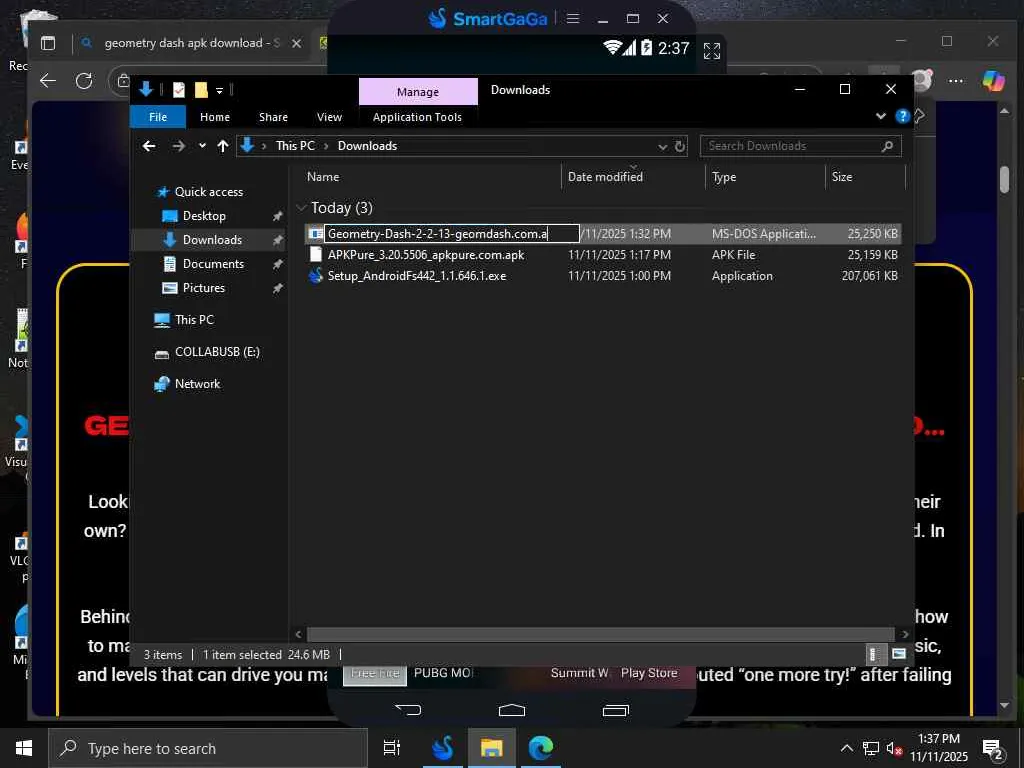Click the Explorer Help question-mark icon
1024x768 pixels.
point(903,116)
